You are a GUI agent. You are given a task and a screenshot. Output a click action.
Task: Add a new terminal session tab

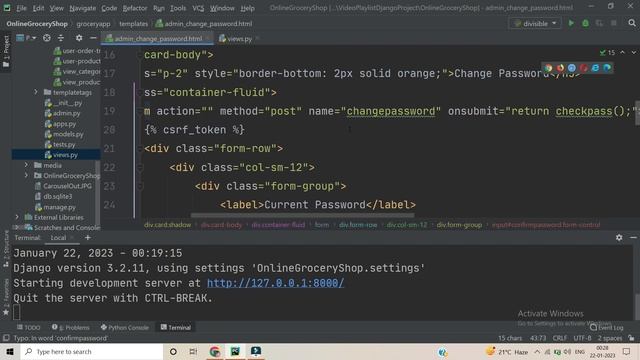(87, 238)
